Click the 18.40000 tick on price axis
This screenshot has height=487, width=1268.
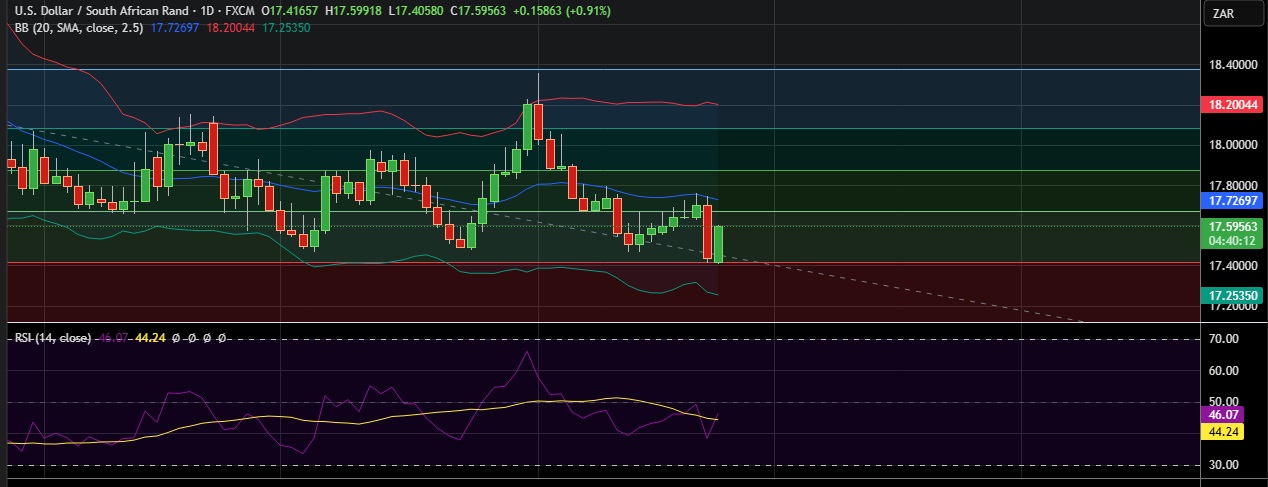click(1232, 65)
